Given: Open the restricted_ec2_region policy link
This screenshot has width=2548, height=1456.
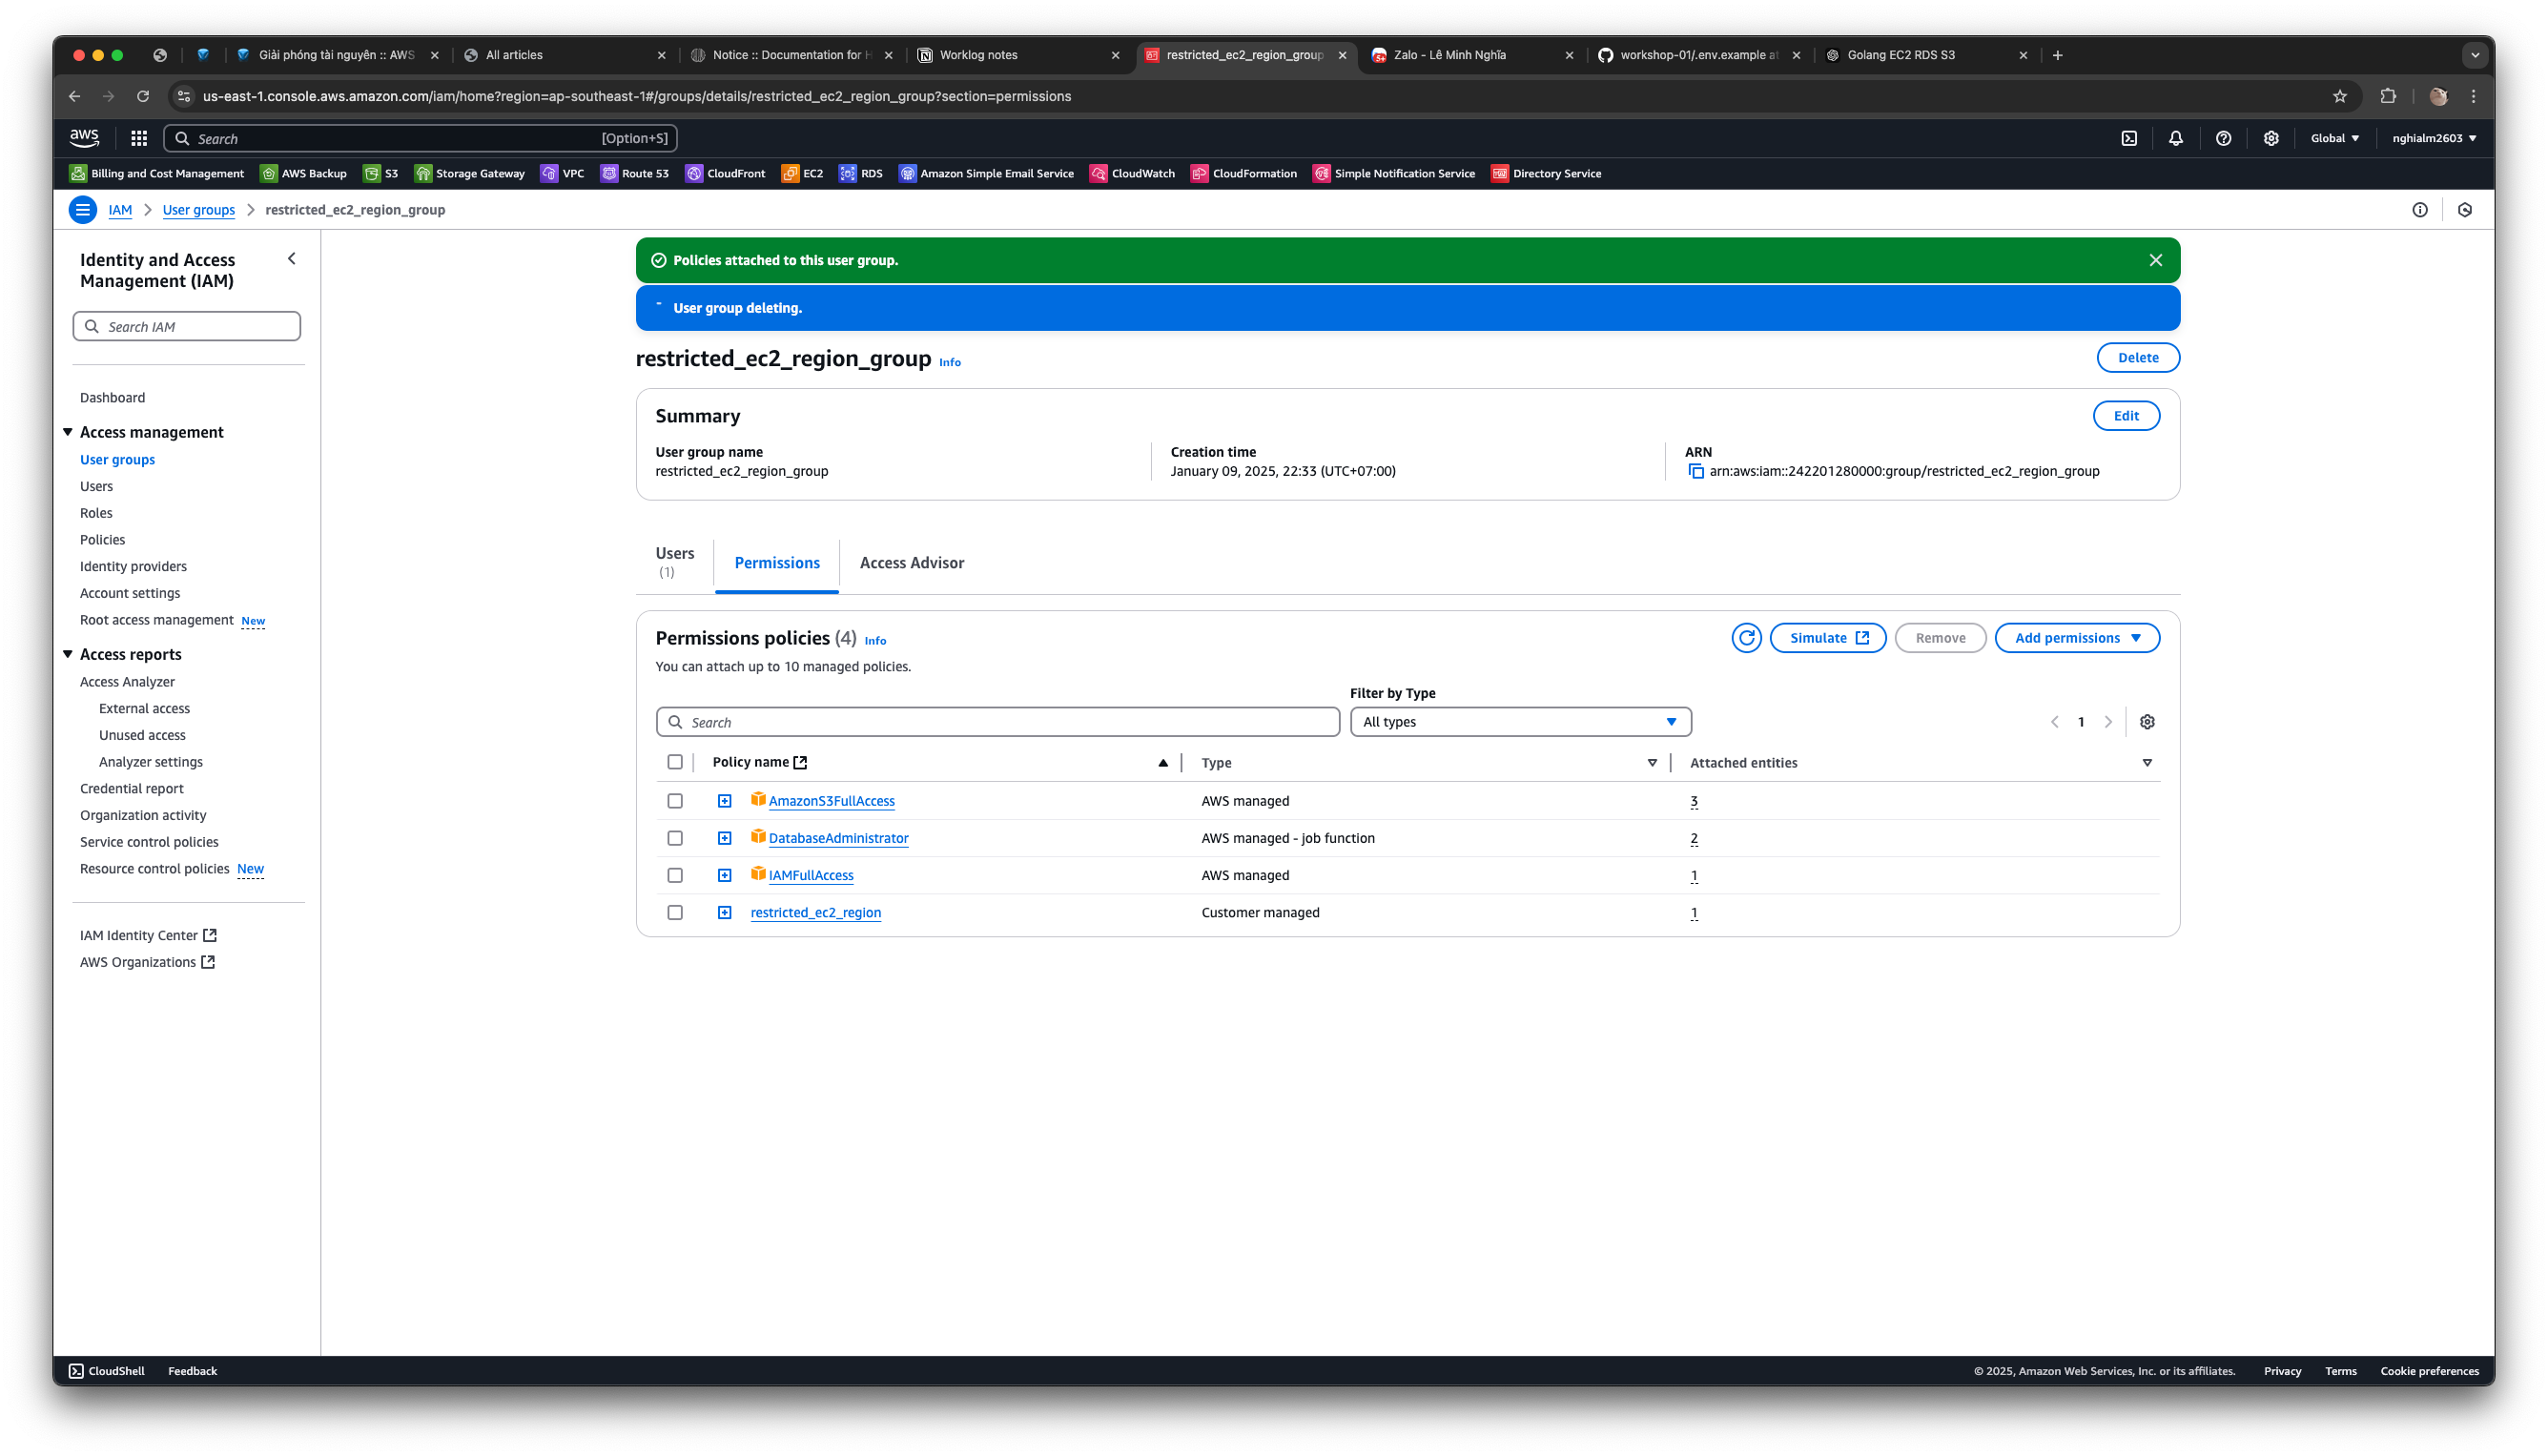Looking at the screenshot, I should (815, 912).
